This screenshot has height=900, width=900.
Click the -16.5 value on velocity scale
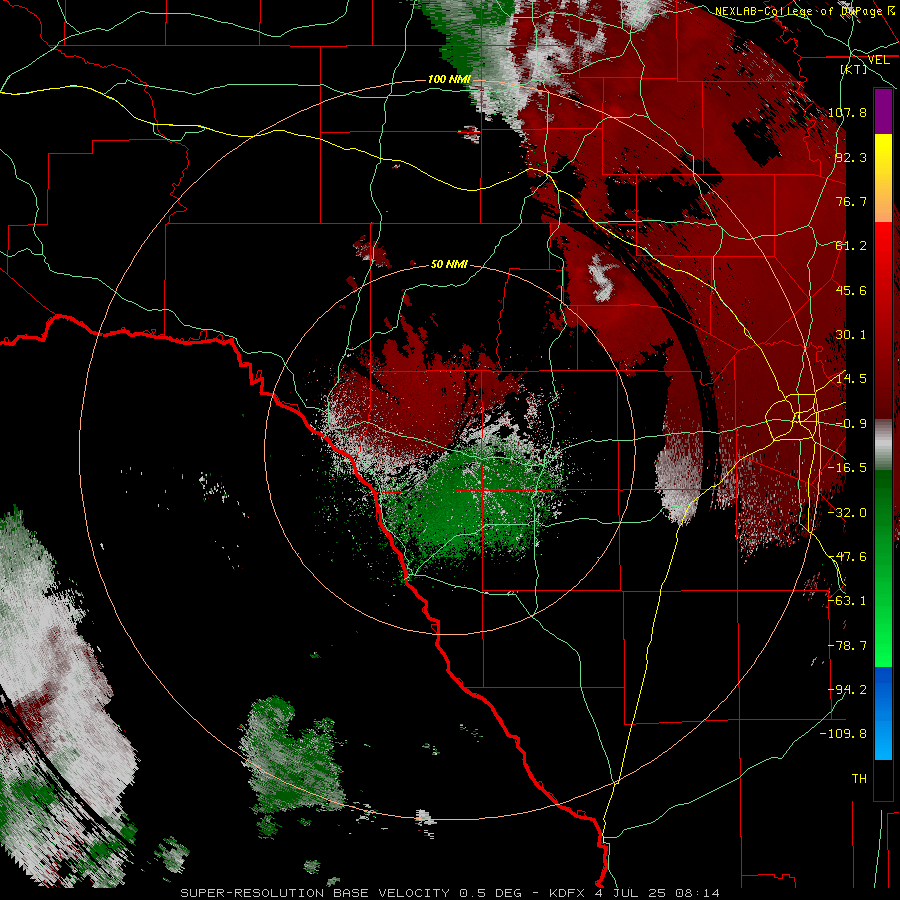[847, 468]
